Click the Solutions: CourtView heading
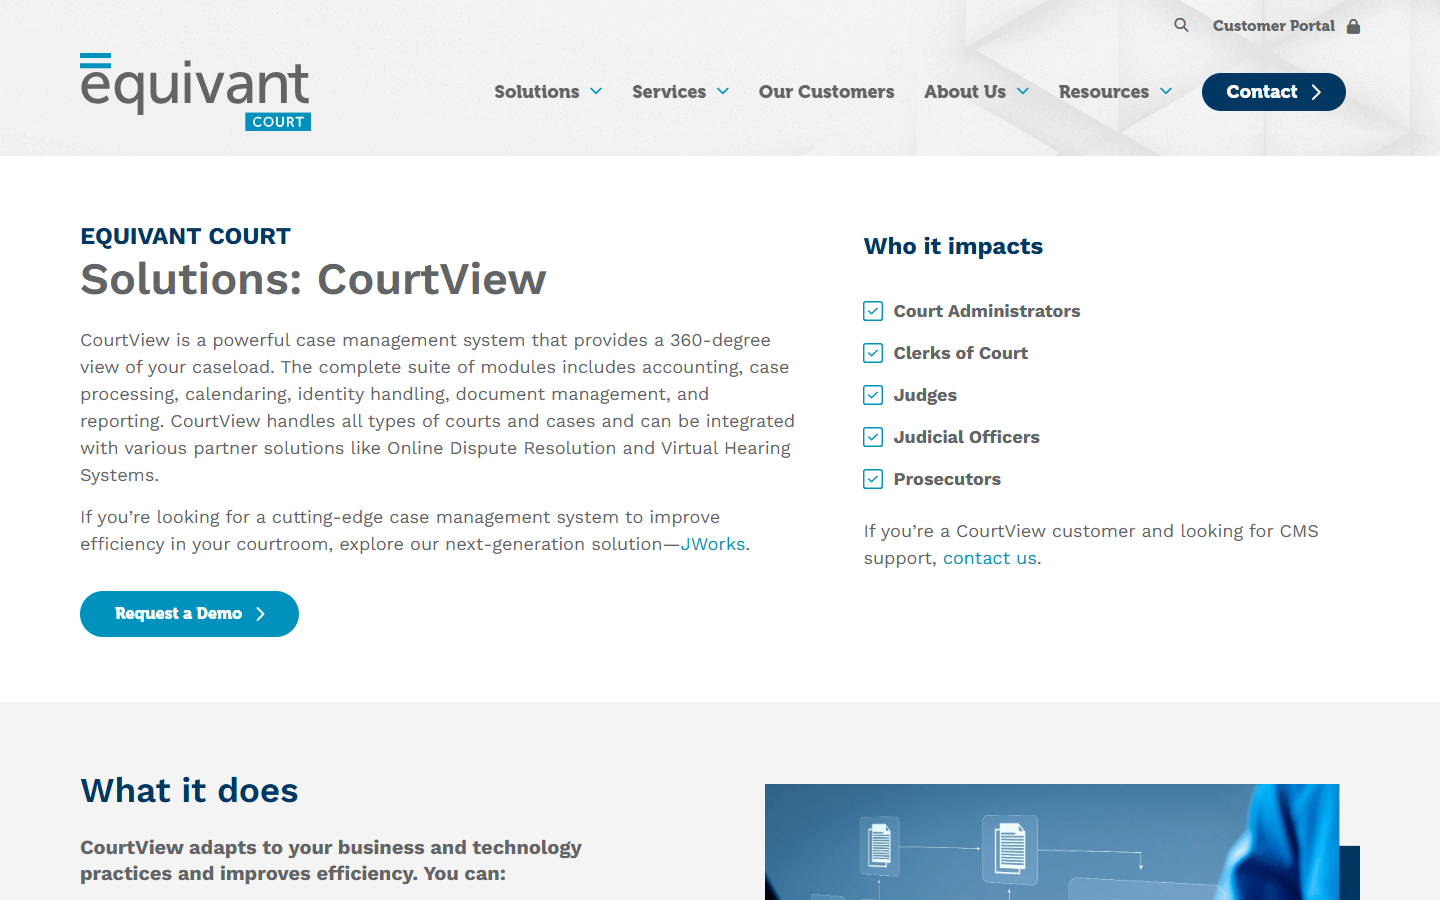This screenshot has height=900, width=1440. click(313, 279)
